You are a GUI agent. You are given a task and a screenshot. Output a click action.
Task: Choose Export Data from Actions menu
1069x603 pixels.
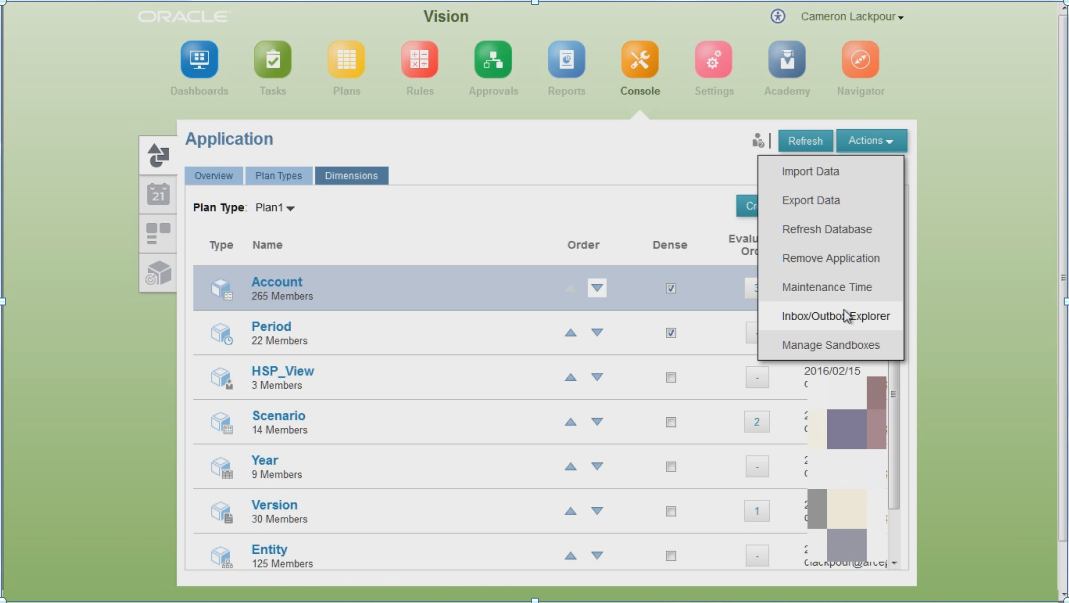[x=830, y=200]
